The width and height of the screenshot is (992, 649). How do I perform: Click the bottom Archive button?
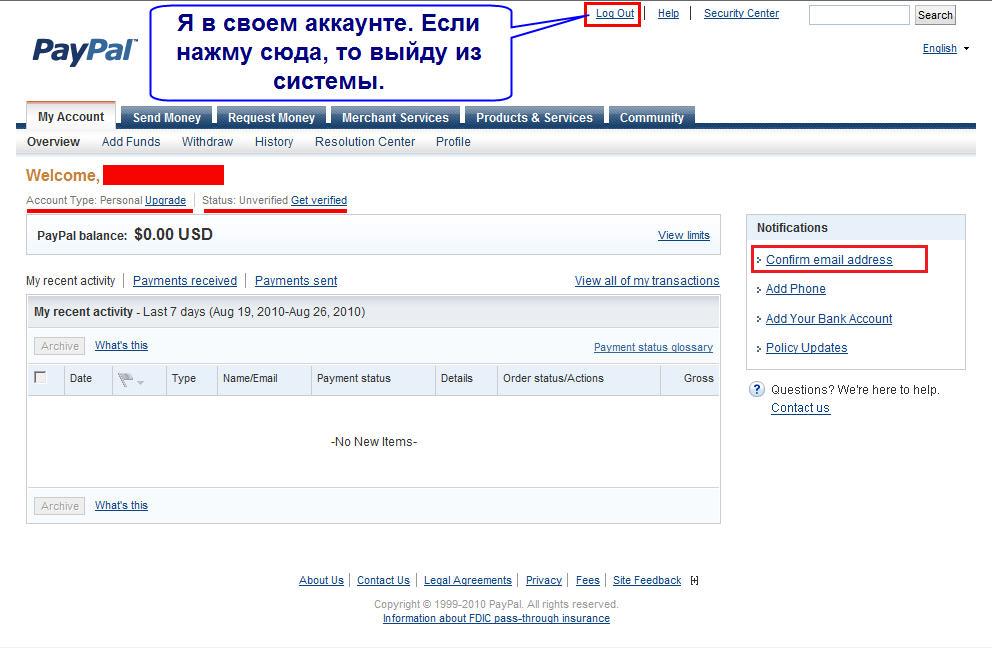pos(59,506)
